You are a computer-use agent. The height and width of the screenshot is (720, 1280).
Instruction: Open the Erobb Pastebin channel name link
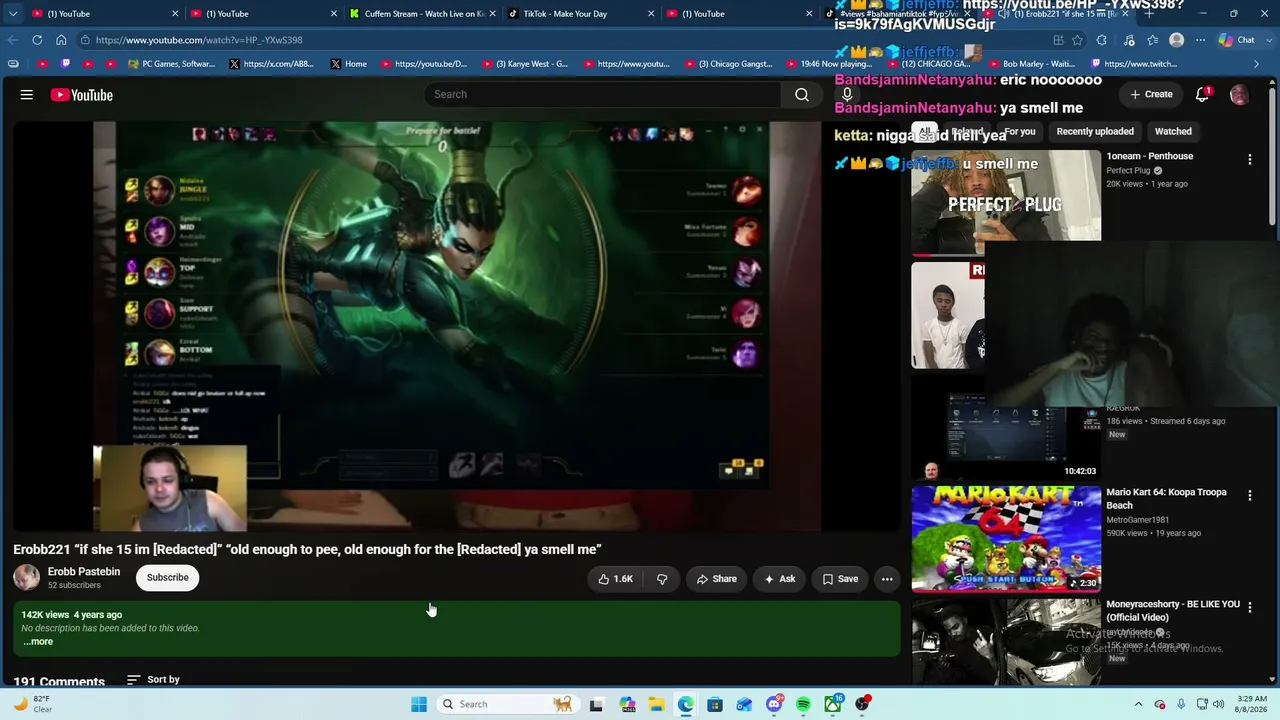84,572
